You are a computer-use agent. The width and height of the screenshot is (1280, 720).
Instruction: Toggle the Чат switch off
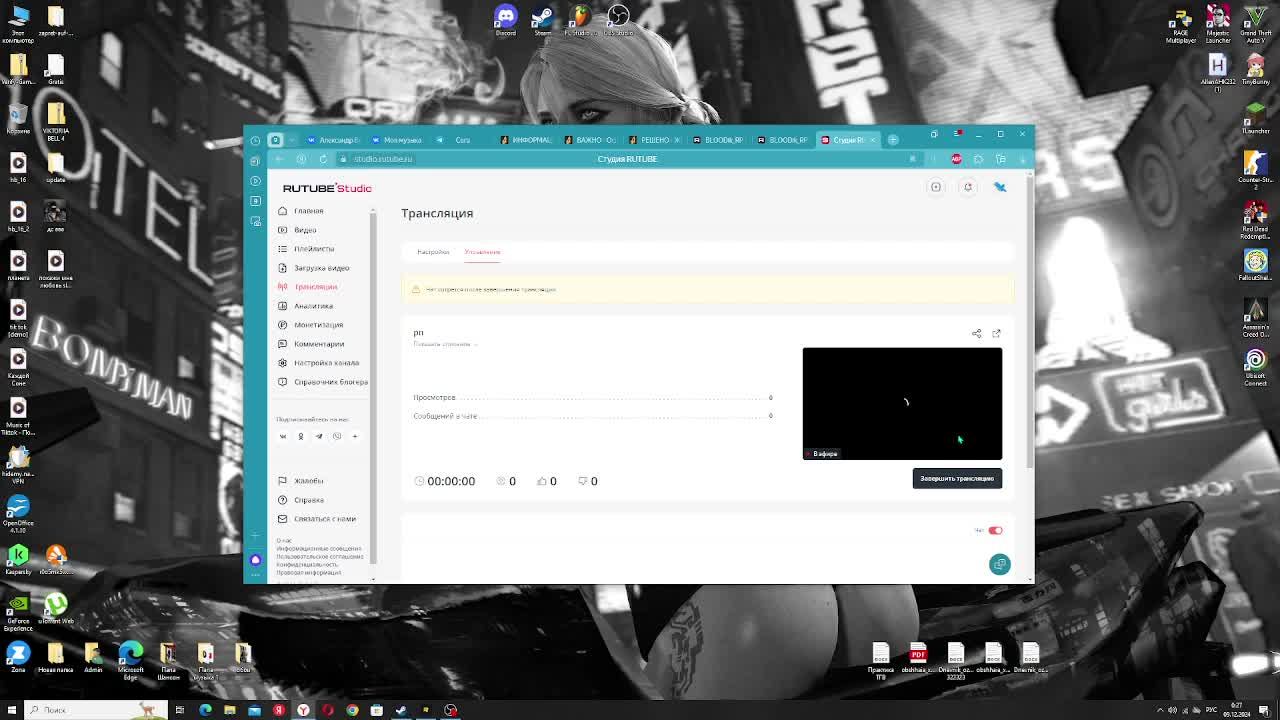995,531
